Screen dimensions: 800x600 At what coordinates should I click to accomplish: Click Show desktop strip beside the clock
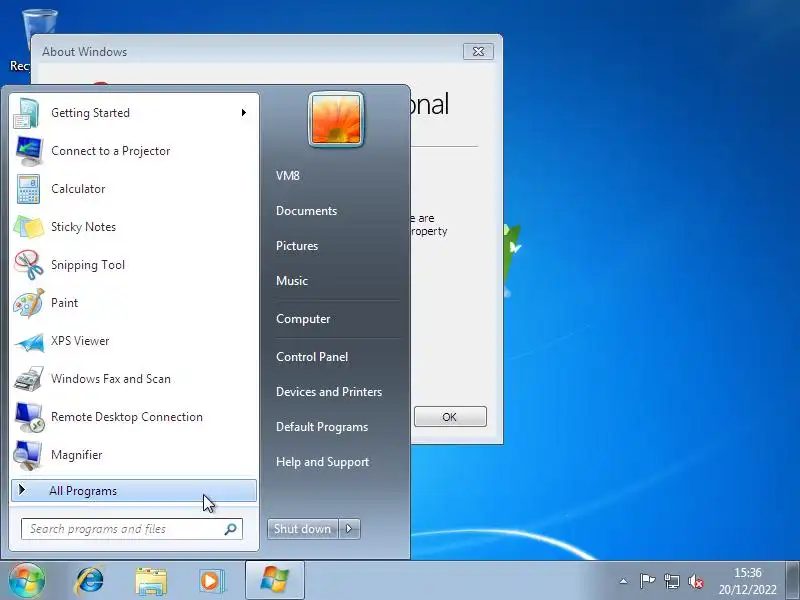coord(792,581)
